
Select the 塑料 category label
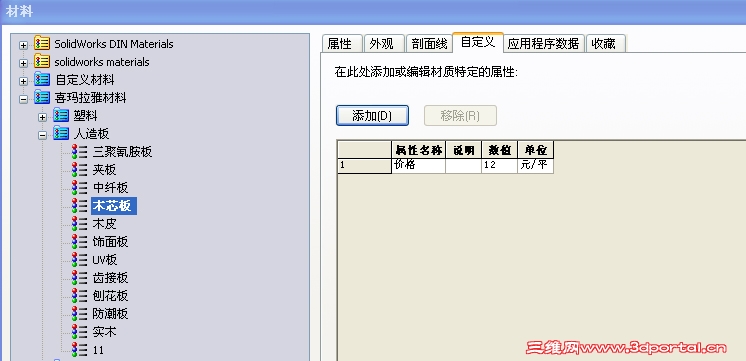click(x=86, y=116)
